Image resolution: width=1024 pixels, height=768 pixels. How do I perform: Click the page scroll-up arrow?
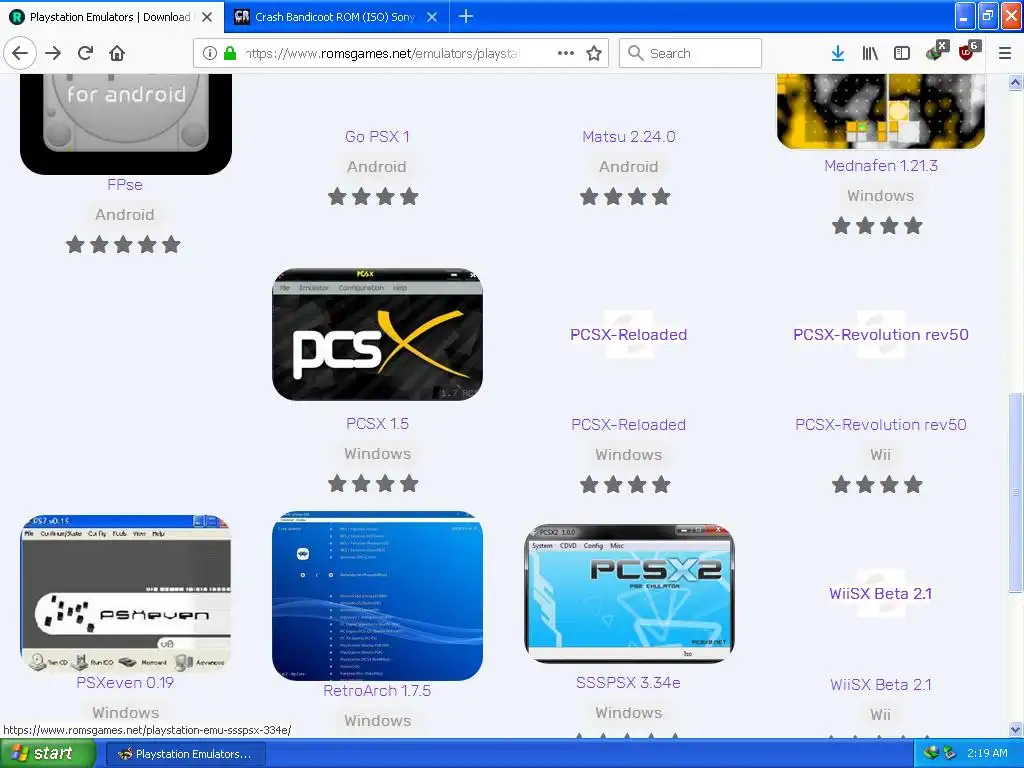click(1015, 82)
